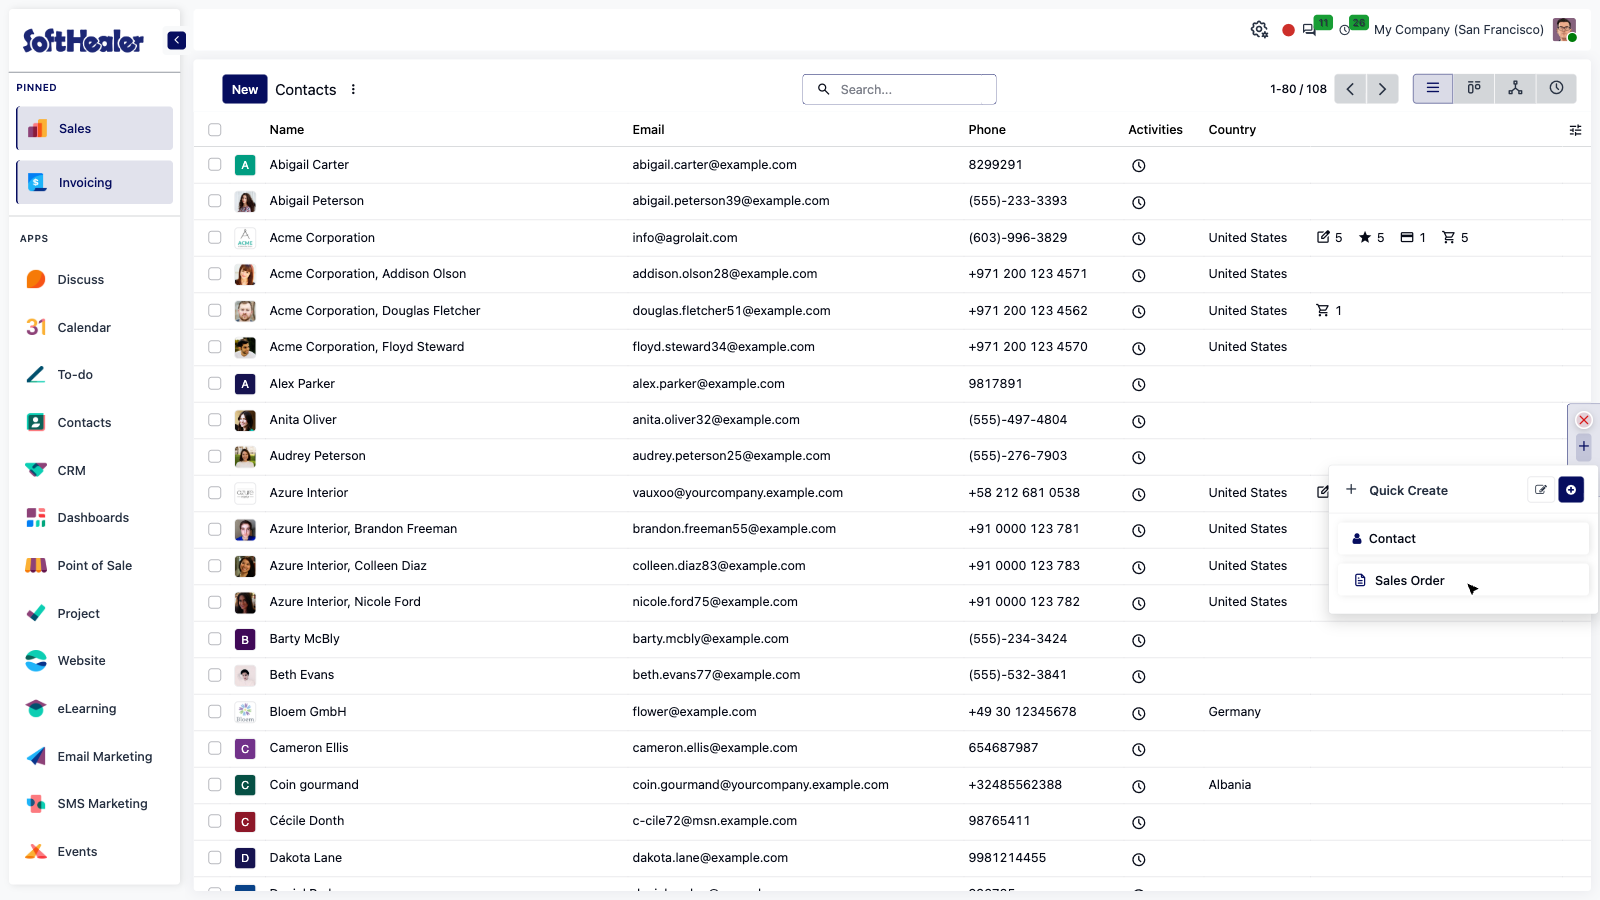The height and width of the screenshot is (900, 1600).
Task: Switch to list view
Action: click(x=1433, y=89)
